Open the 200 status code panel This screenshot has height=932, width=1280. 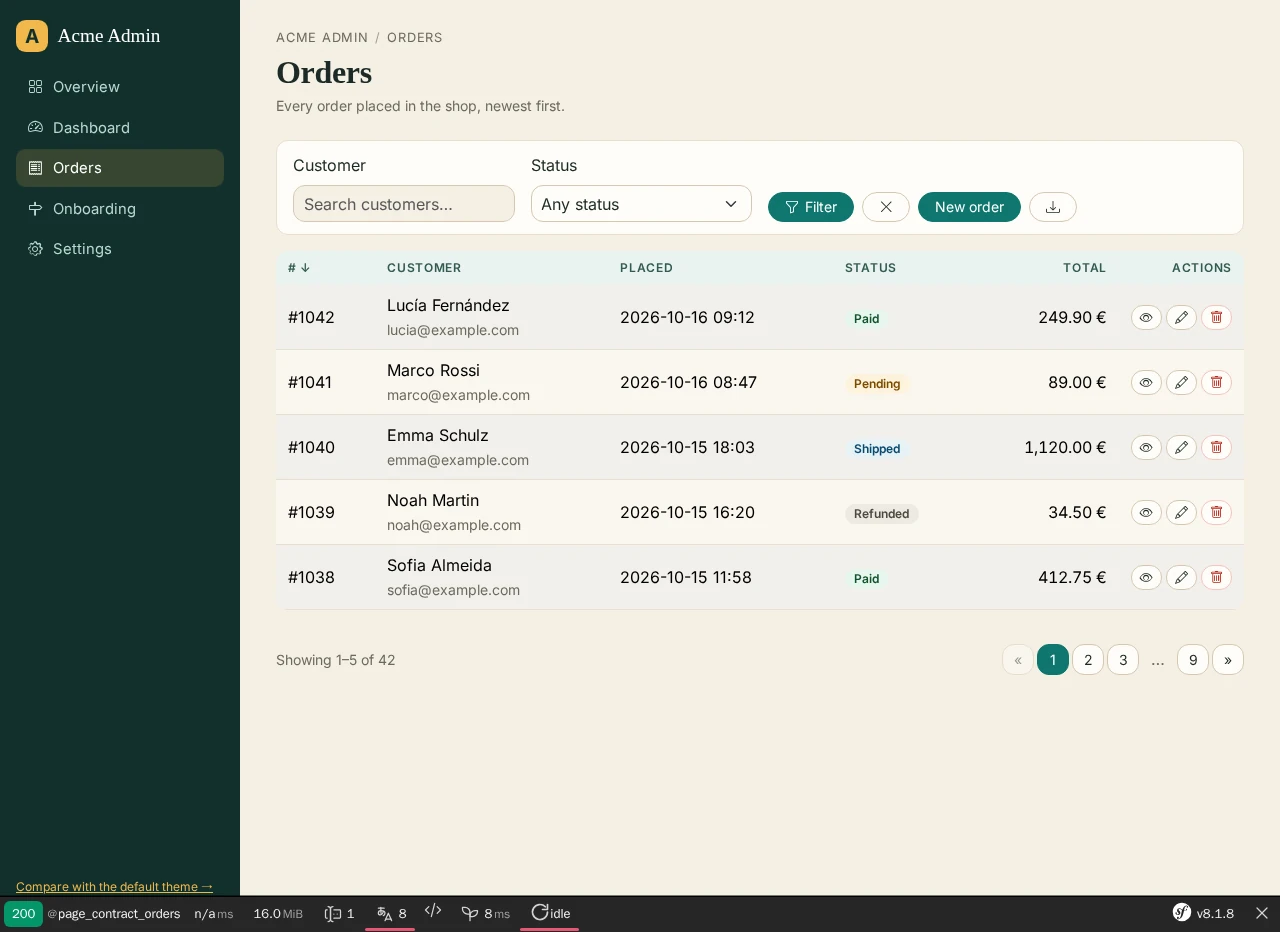[x=23, y=913]
